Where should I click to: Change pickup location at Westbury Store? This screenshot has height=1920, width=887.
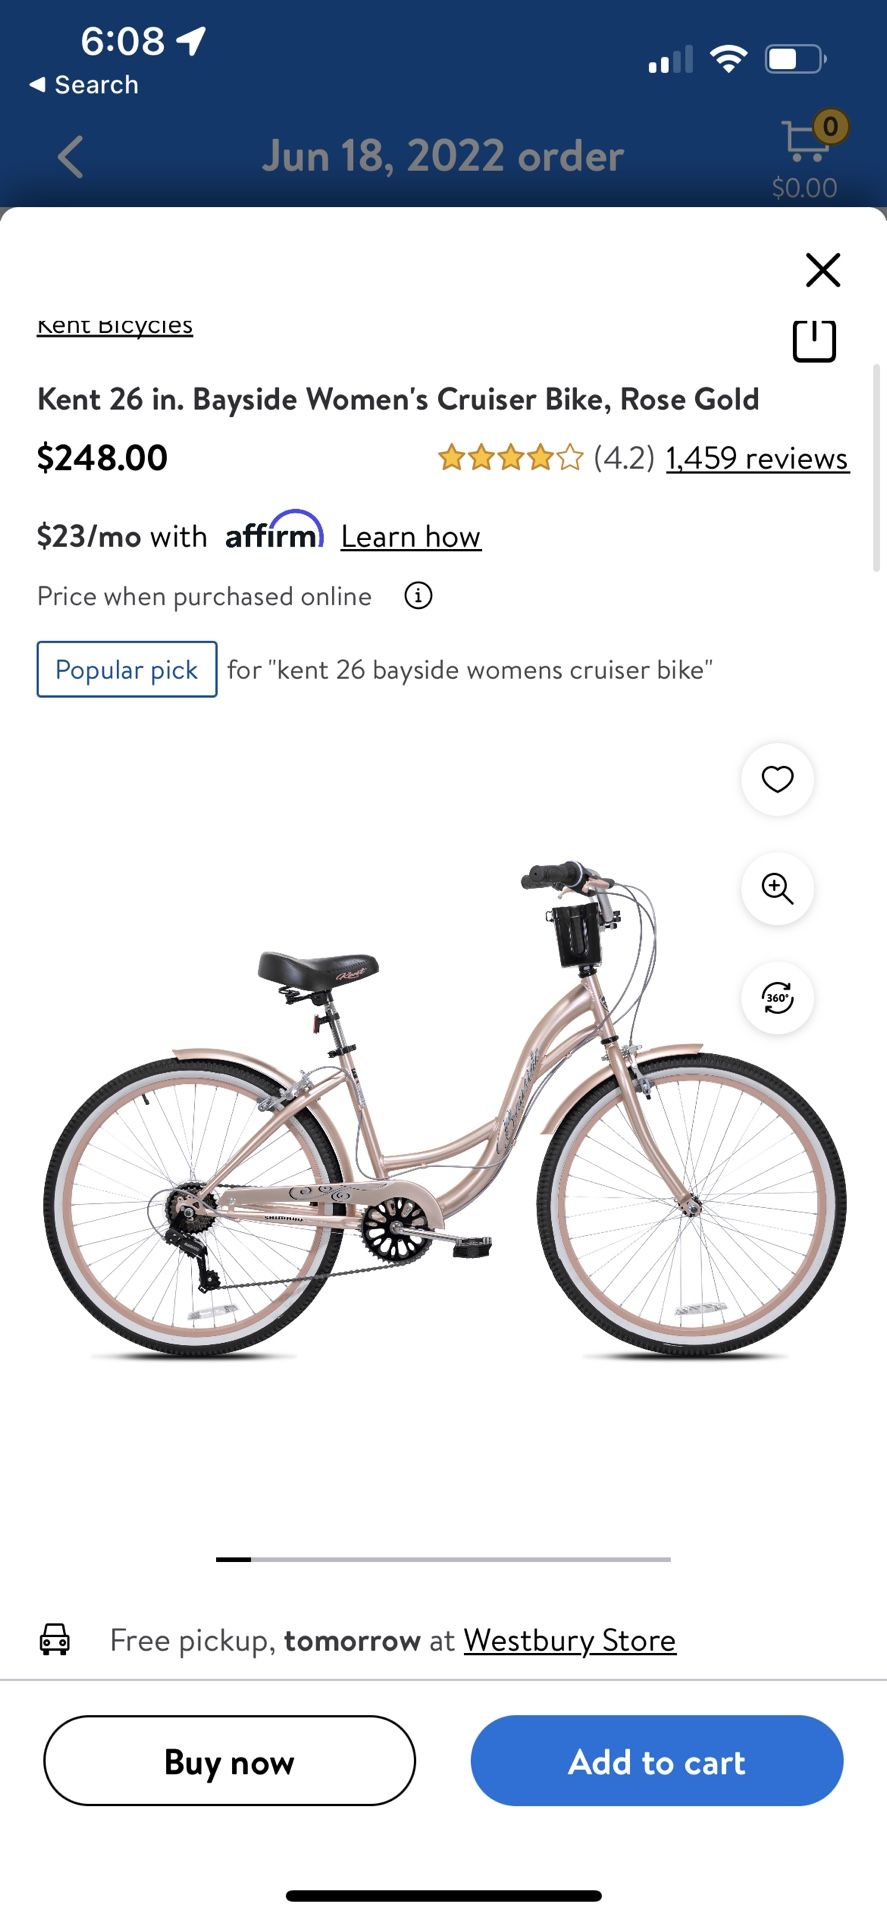(570, 1640)
